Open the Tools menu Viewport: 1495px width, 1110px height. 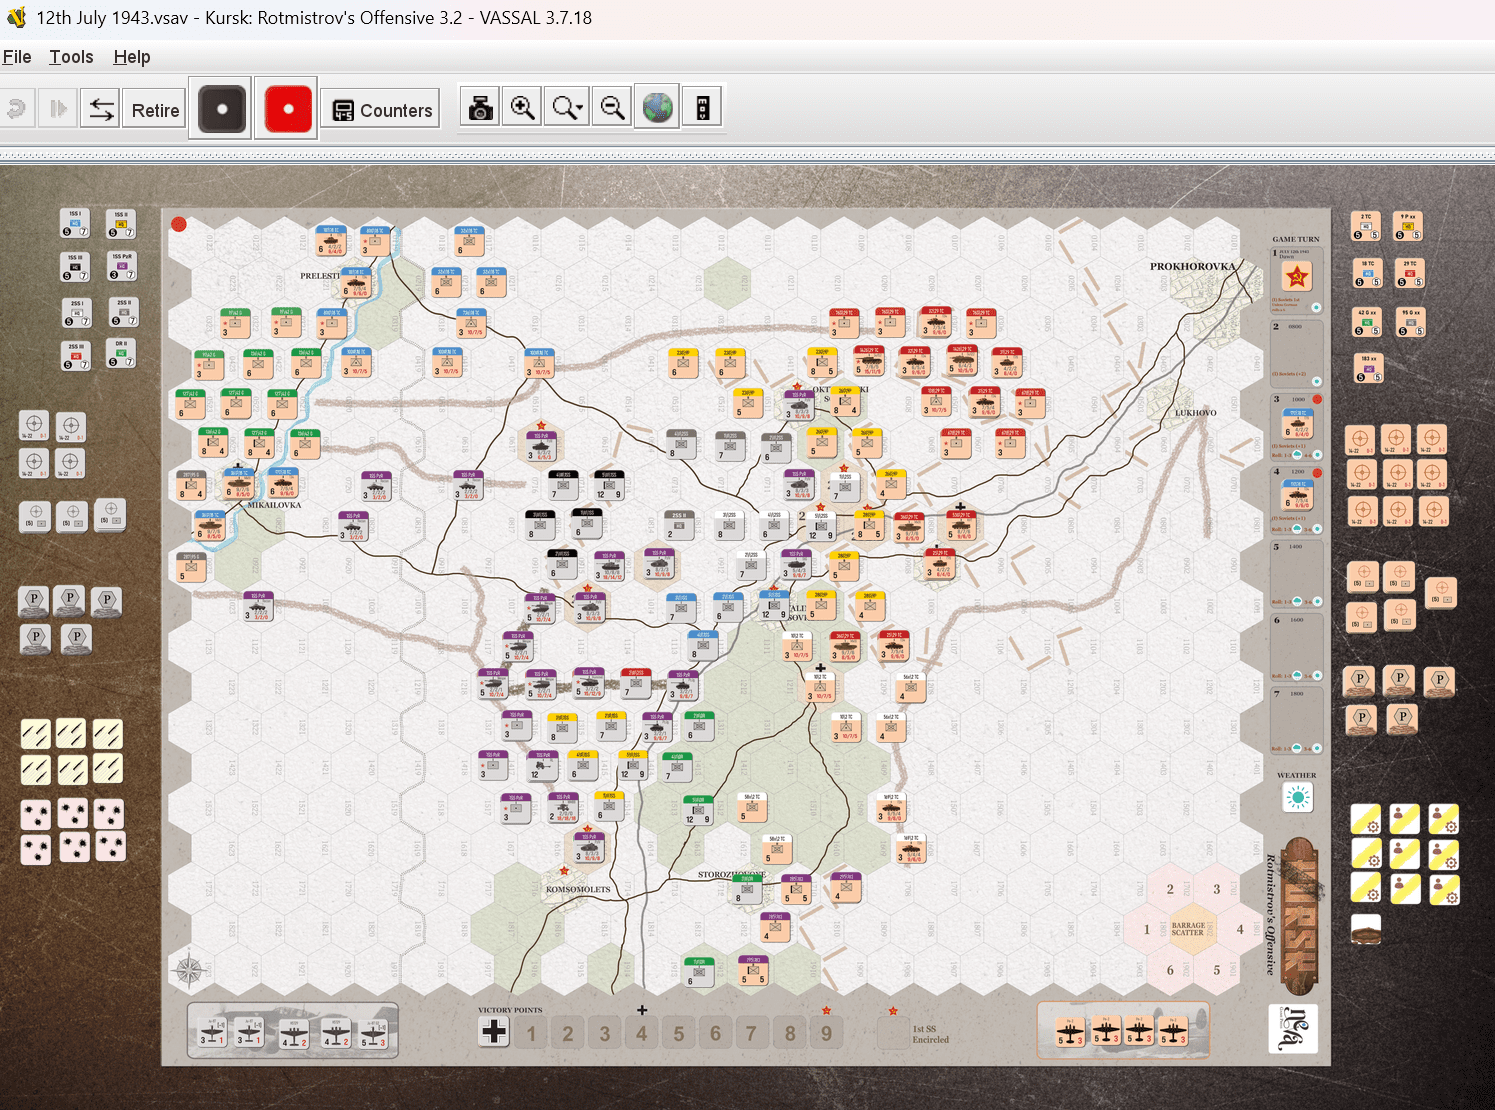(71, 57)
